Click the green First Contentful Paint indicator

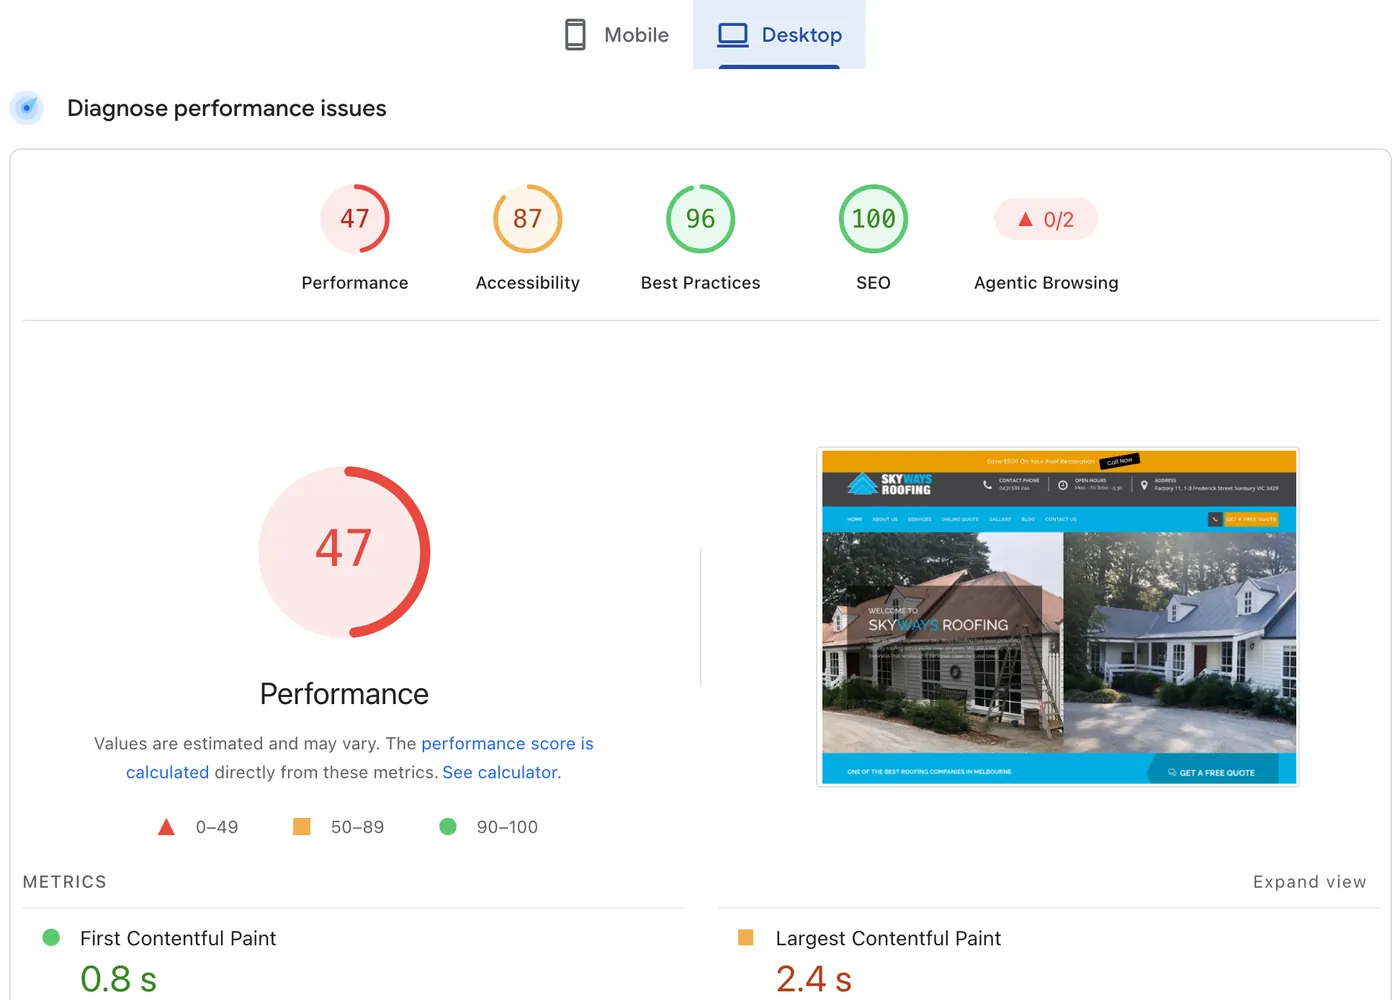(x=51, y=938)
